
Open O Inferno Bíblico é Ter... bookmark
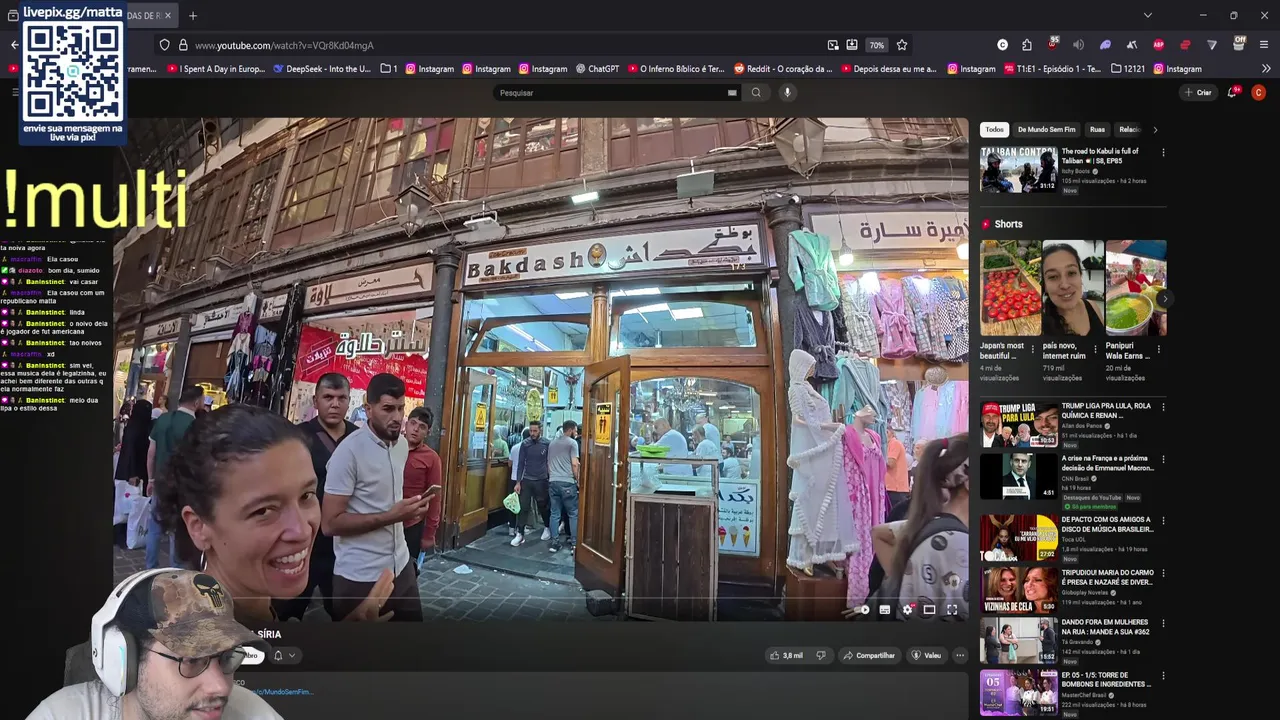pyautogui.click(x=675, y=69)
